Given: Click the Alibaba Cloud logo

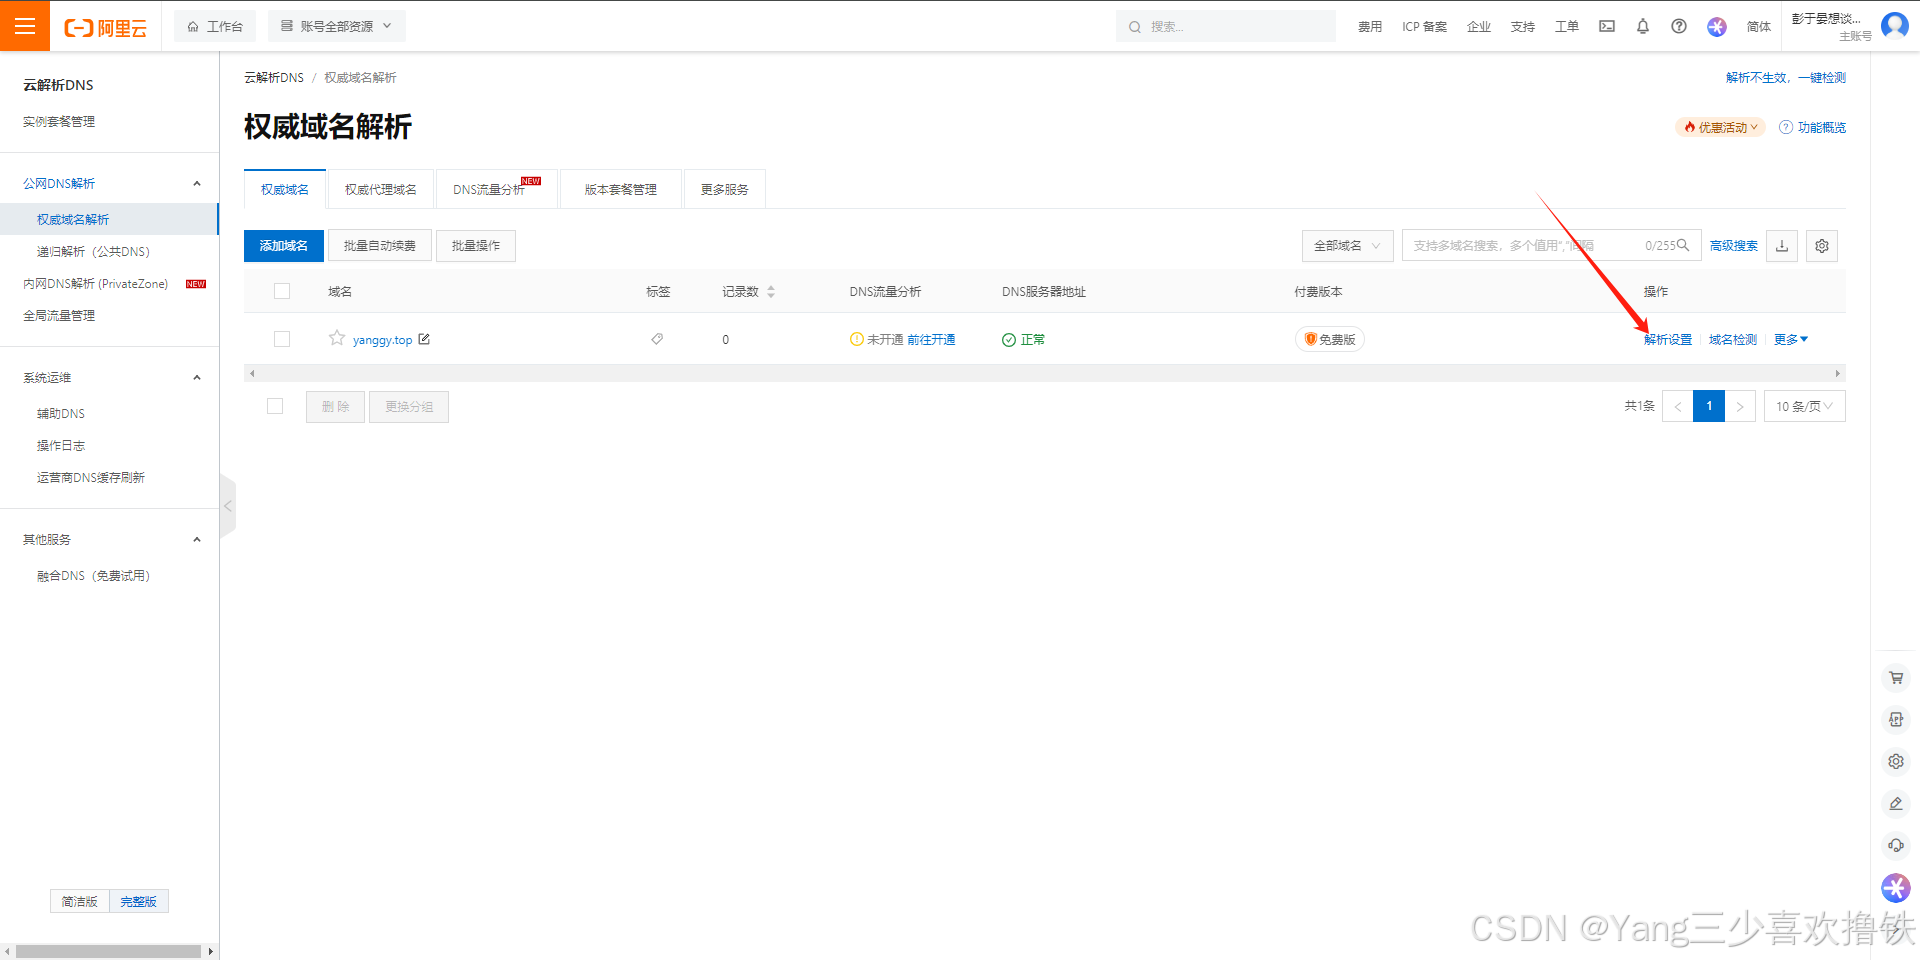Looking at the screenshot, I should point(105,27).
